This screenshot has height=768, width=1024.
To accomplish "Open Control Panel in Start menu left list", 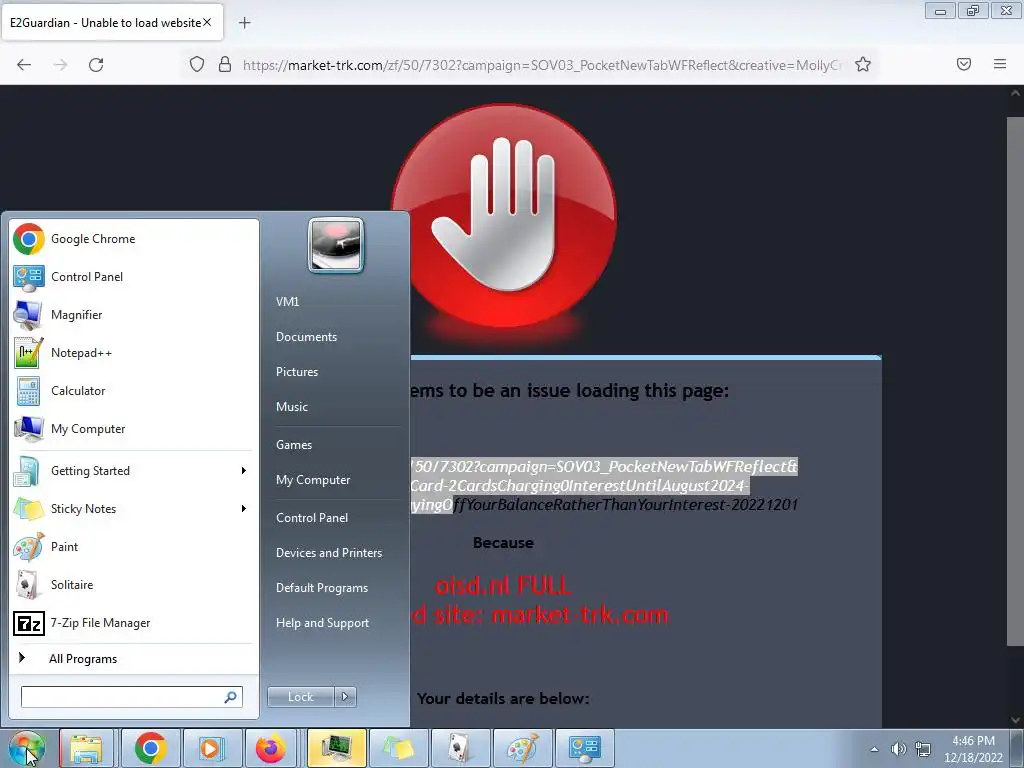I will (x=134, y=277).
